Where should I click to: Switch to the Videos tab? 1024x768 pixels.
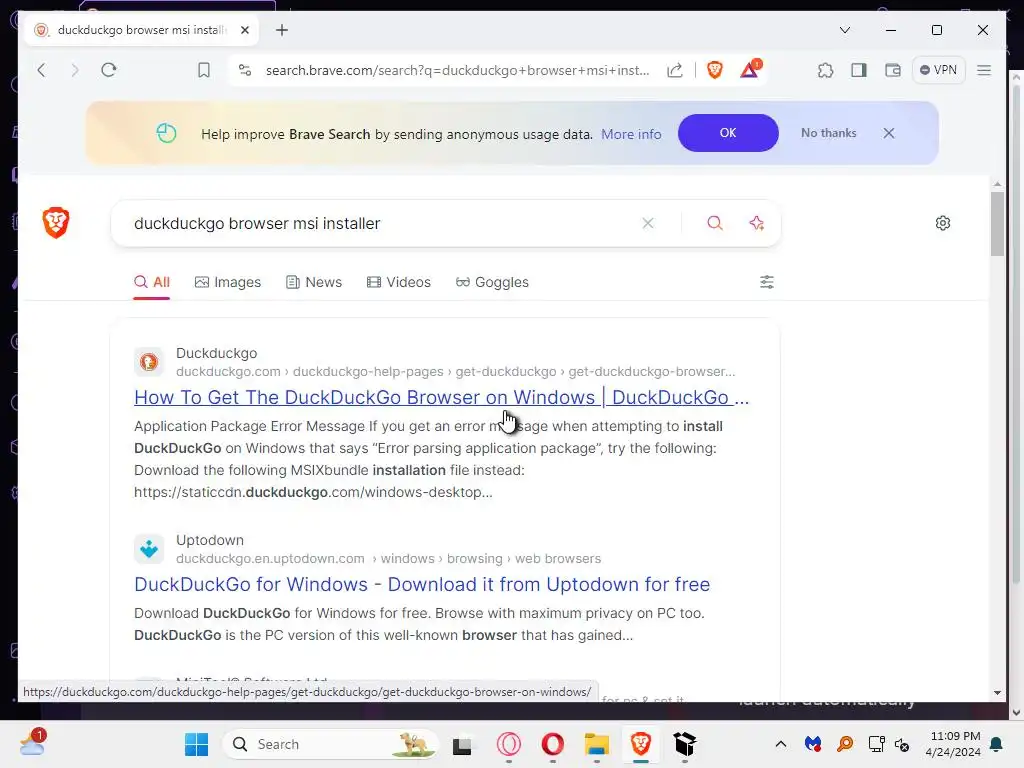[x=399, y=282]
